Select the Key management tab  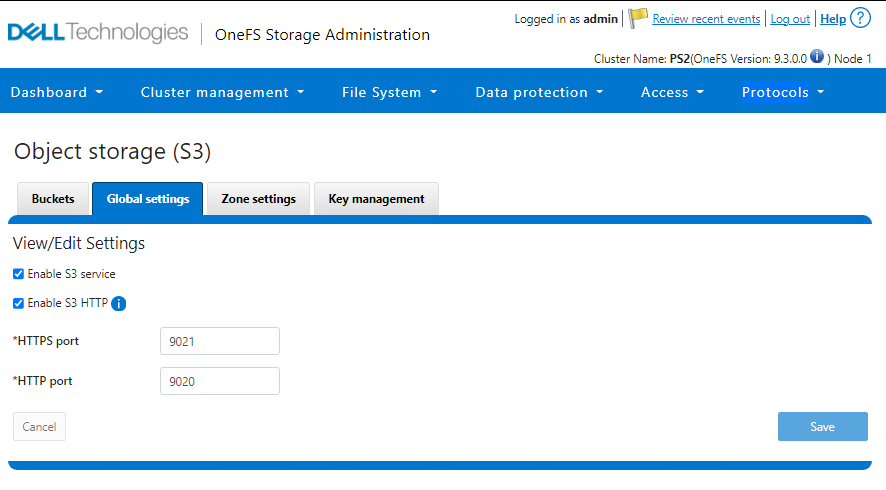pos(376,199)
